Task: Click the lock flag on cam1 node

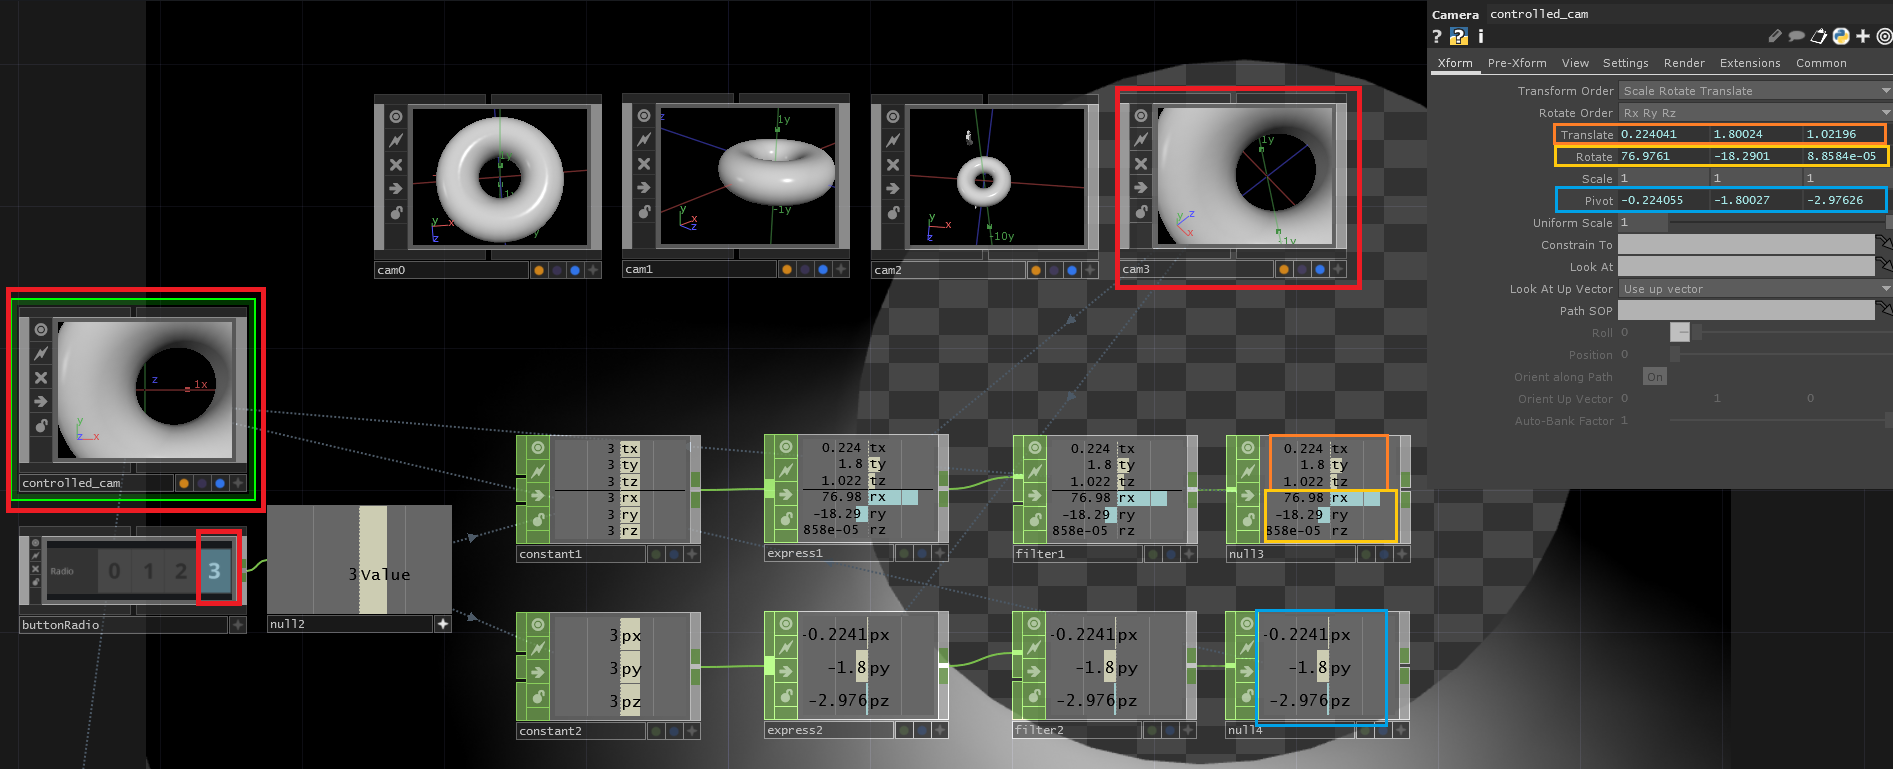Action: point(644,212)
